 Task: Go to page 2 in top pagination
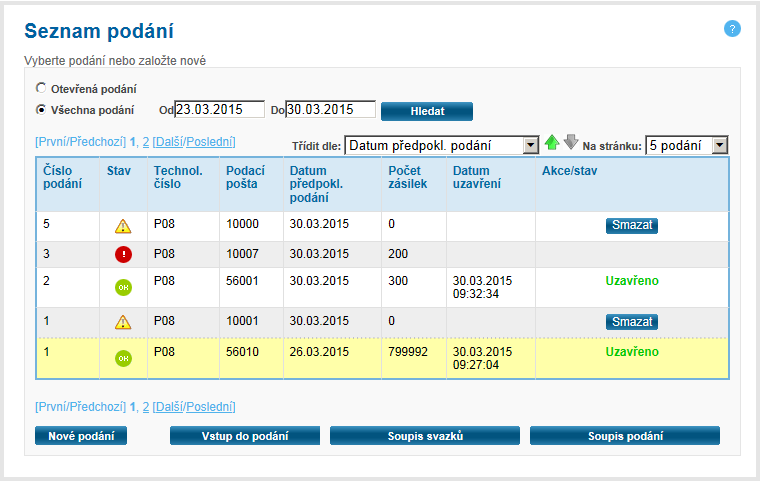point(146,142)
